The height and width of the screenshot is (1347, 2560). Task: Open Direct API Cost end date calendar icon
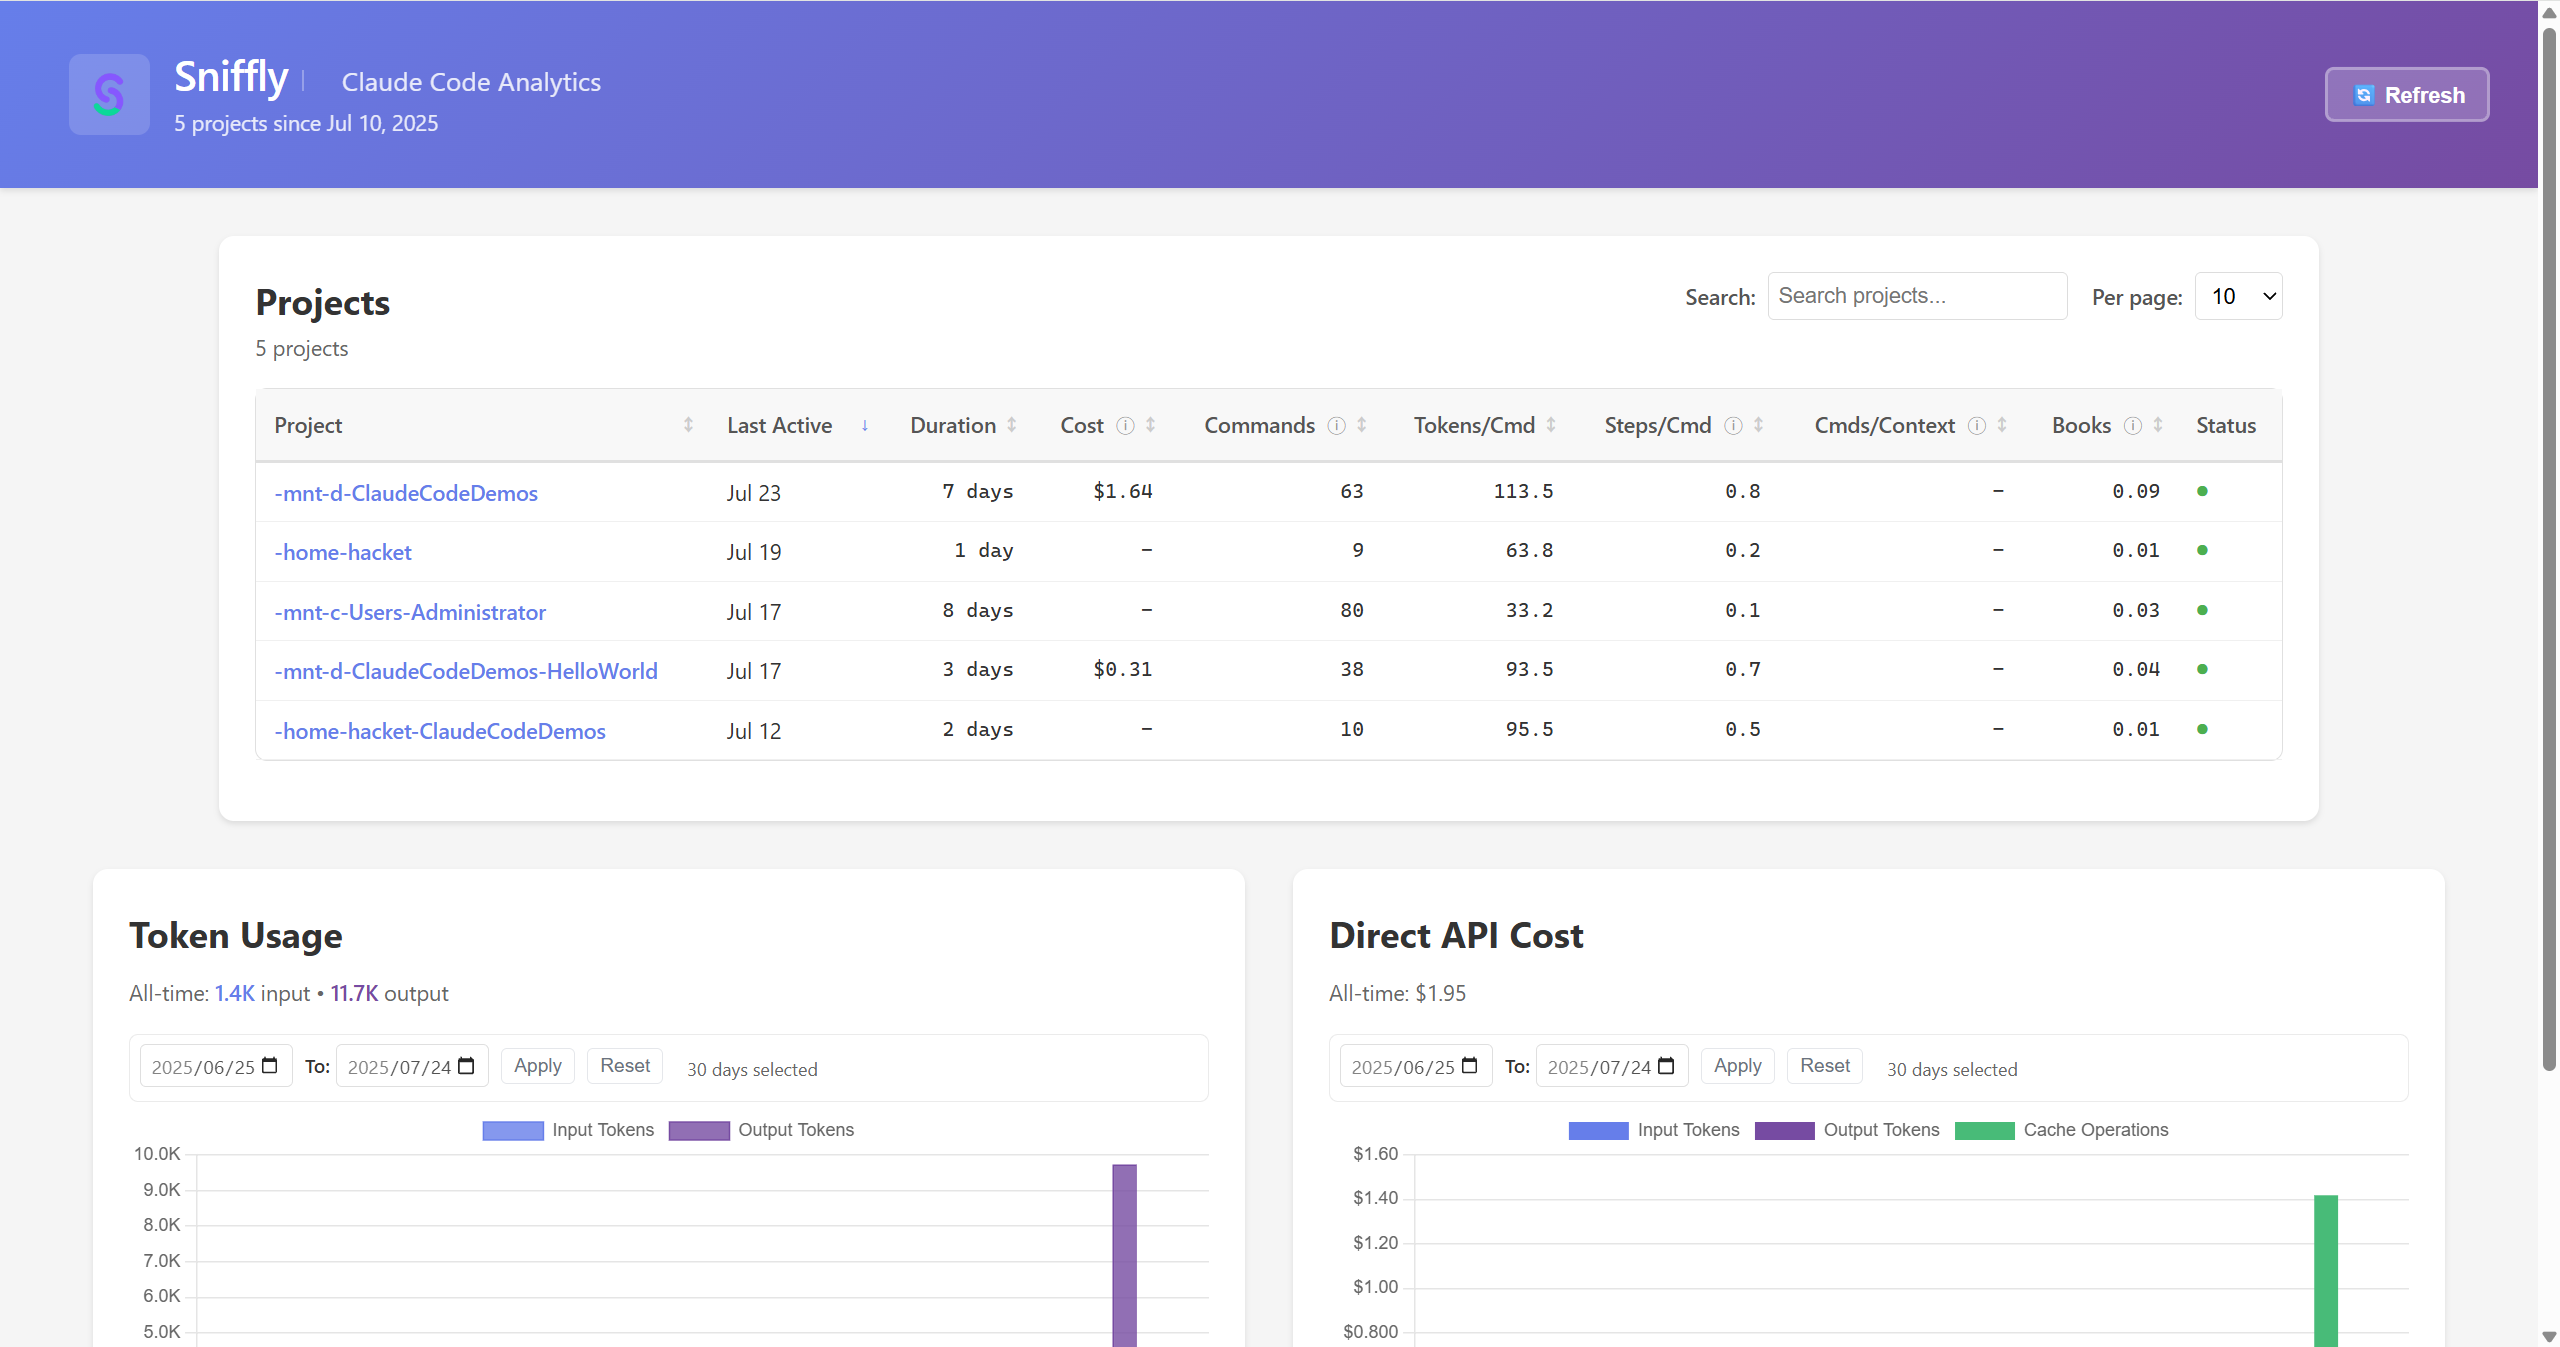coord(1665,1066)
